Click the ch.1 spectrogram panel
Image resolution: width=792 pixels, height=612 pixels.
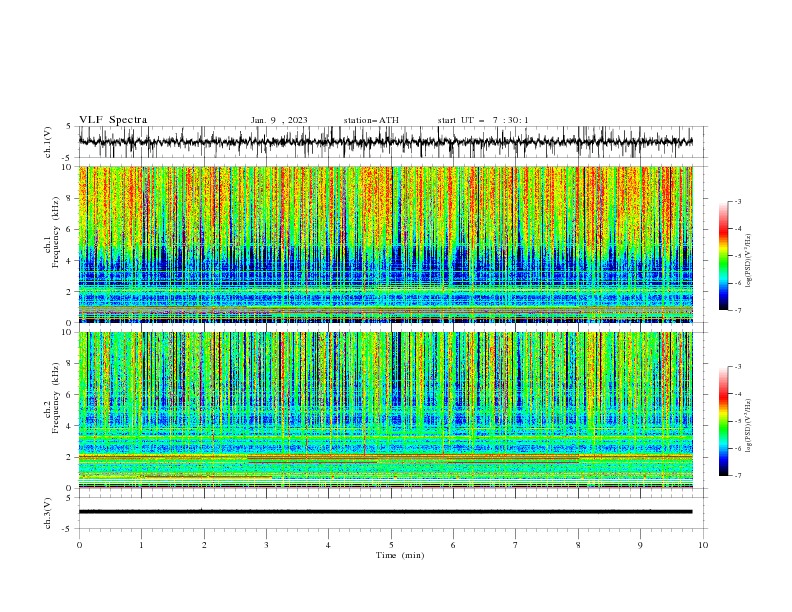click(385, 244)
